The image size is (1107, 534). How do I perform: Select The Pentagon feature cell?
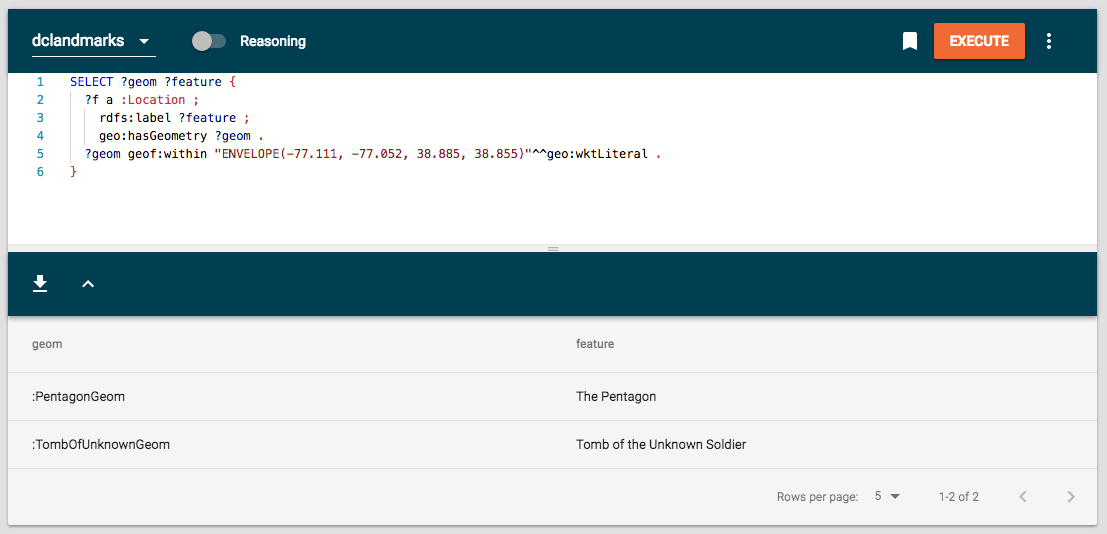616,397
